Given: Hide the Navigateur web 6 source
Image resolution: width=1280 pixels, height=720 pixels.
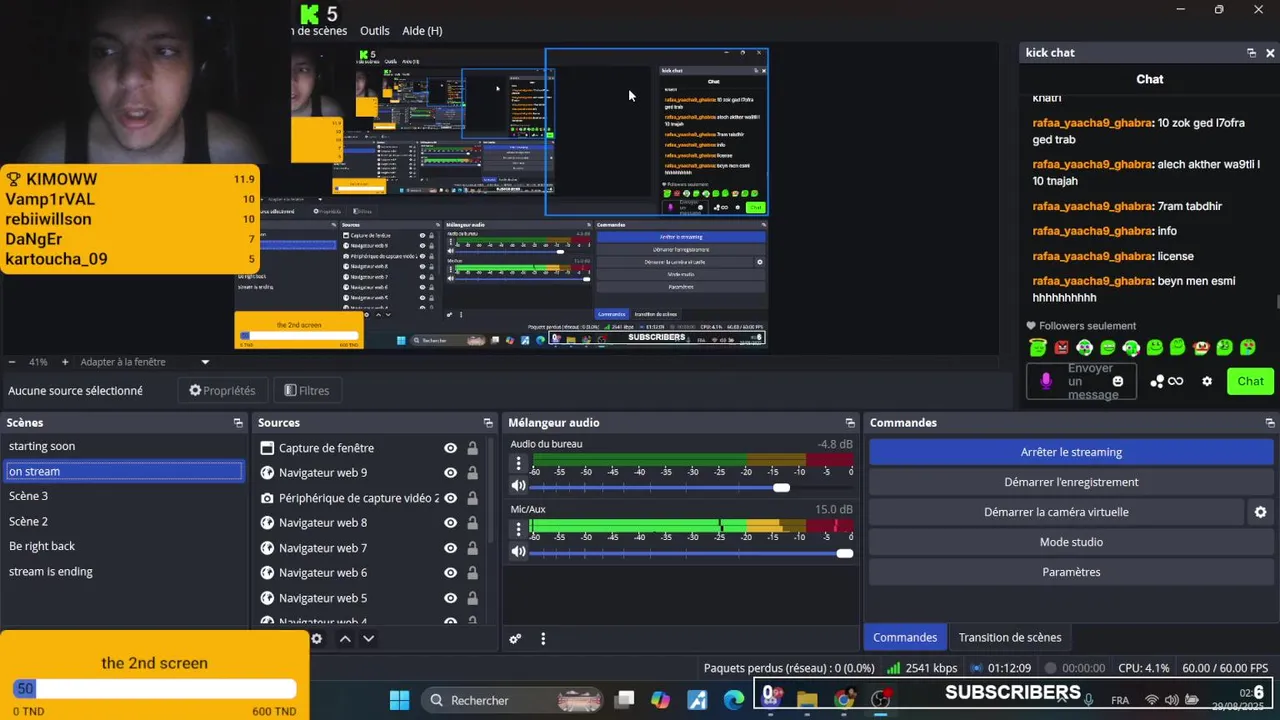Looking at the screenshot, I should pyautogui.click(x=450, y=573).
